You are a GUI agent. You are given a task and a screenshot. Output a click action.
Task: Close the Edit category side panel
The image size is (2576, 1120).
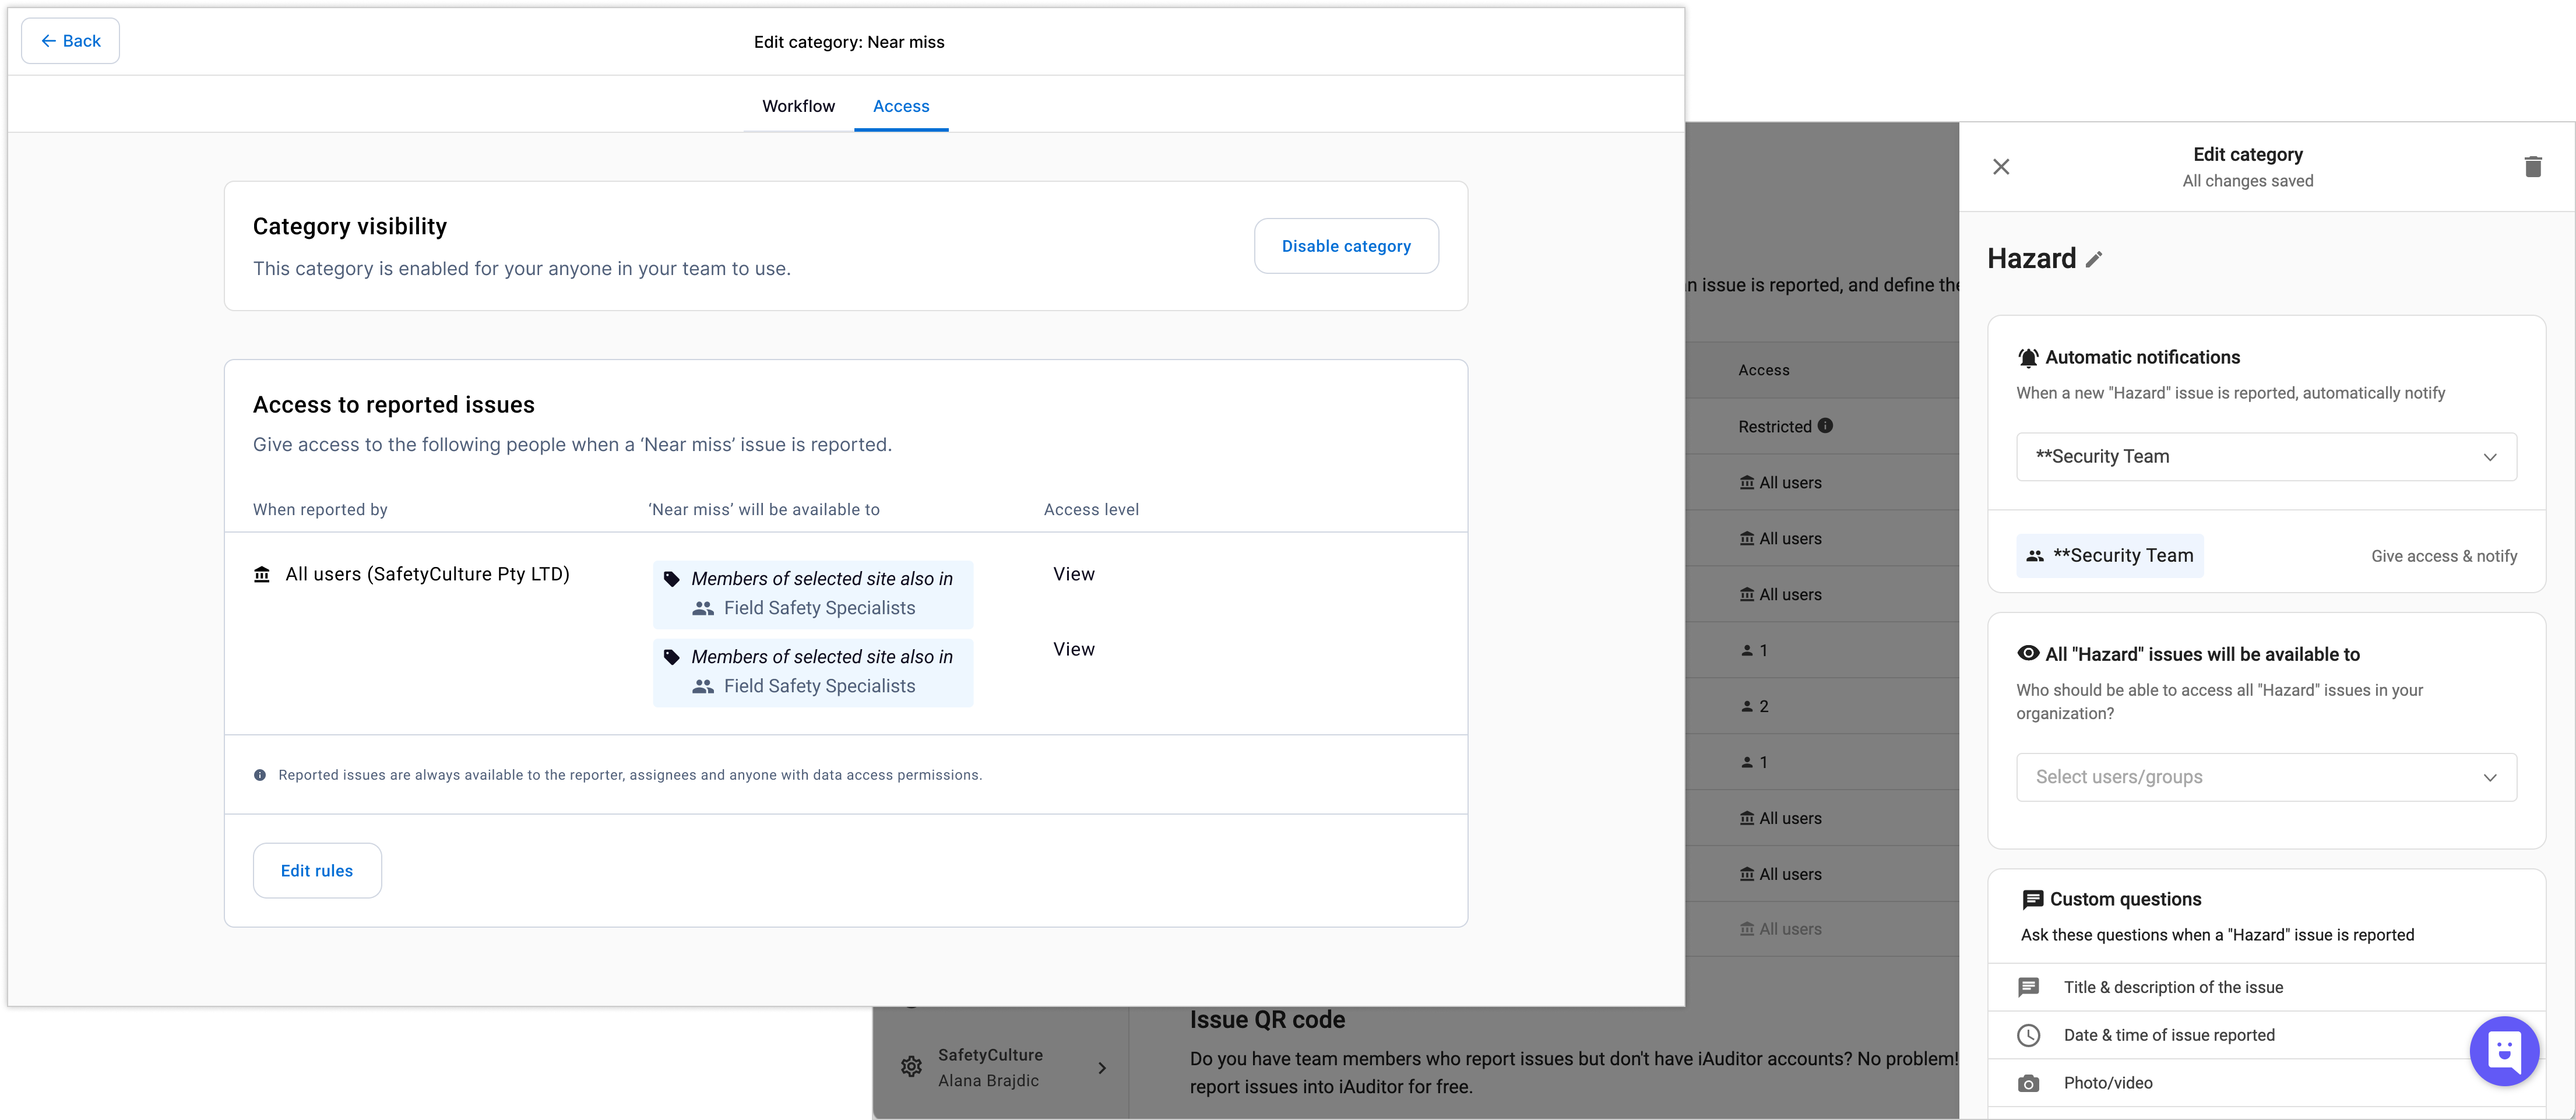point(2001,167)
